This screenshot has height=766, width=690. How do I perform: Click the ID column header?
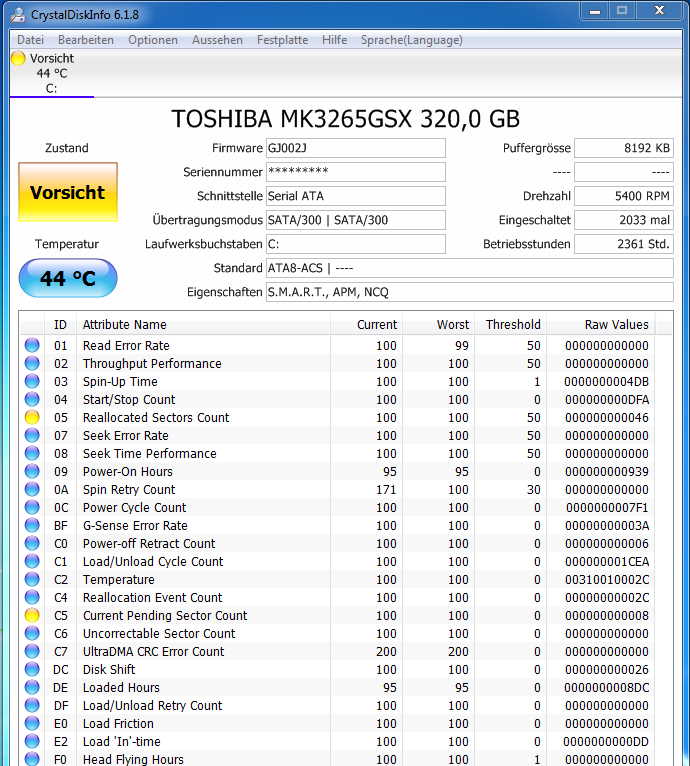click(x=60, y=324)
